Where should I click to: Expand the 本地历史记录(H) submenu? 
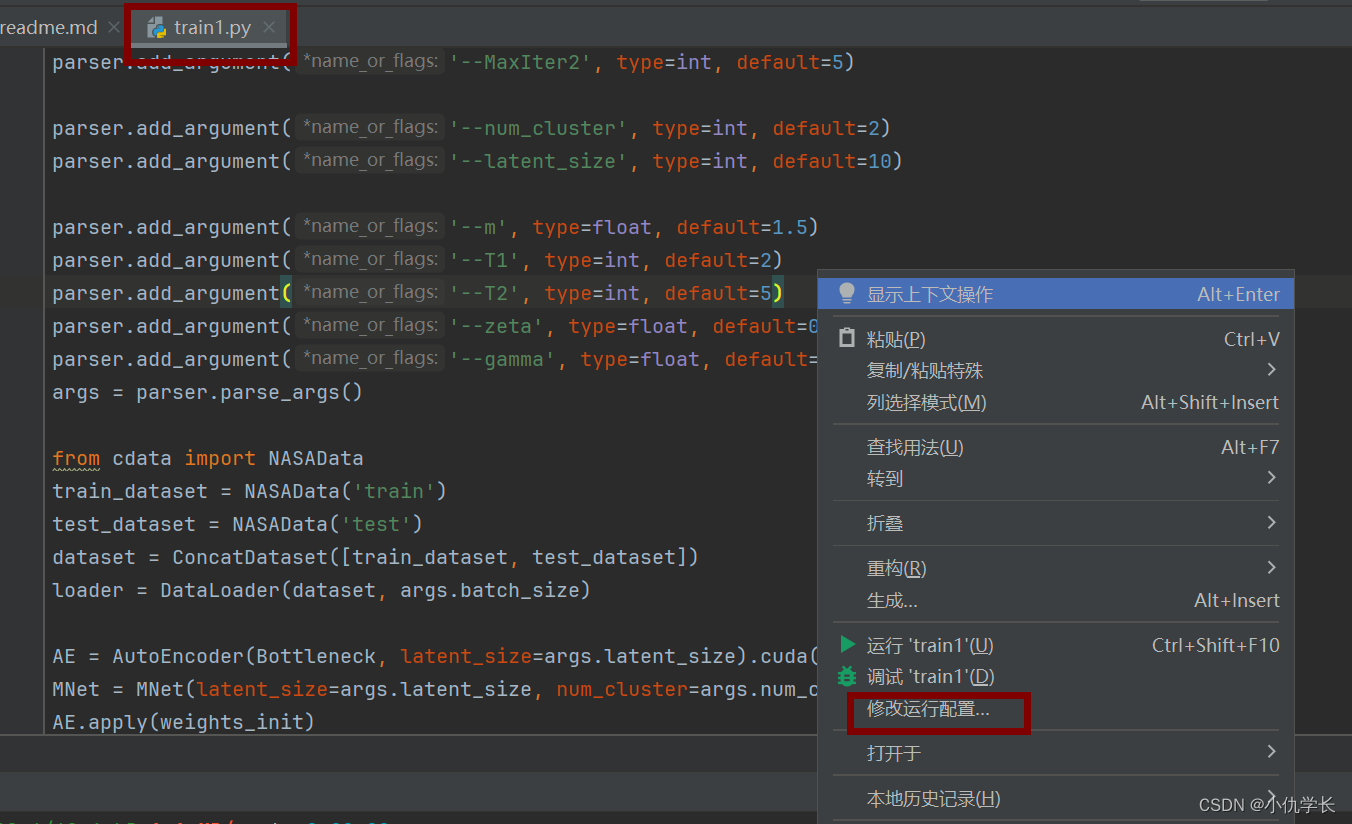(x=1055, y=798)
